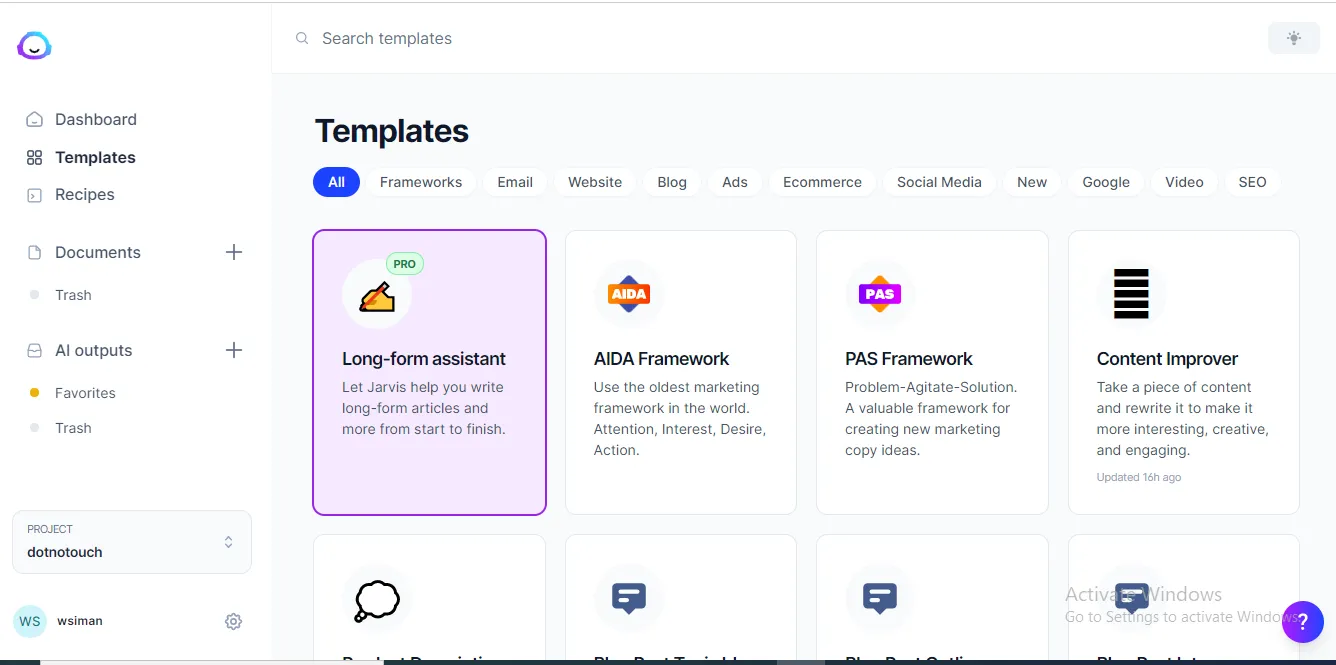Click chat icon in second-row third card

880,598
